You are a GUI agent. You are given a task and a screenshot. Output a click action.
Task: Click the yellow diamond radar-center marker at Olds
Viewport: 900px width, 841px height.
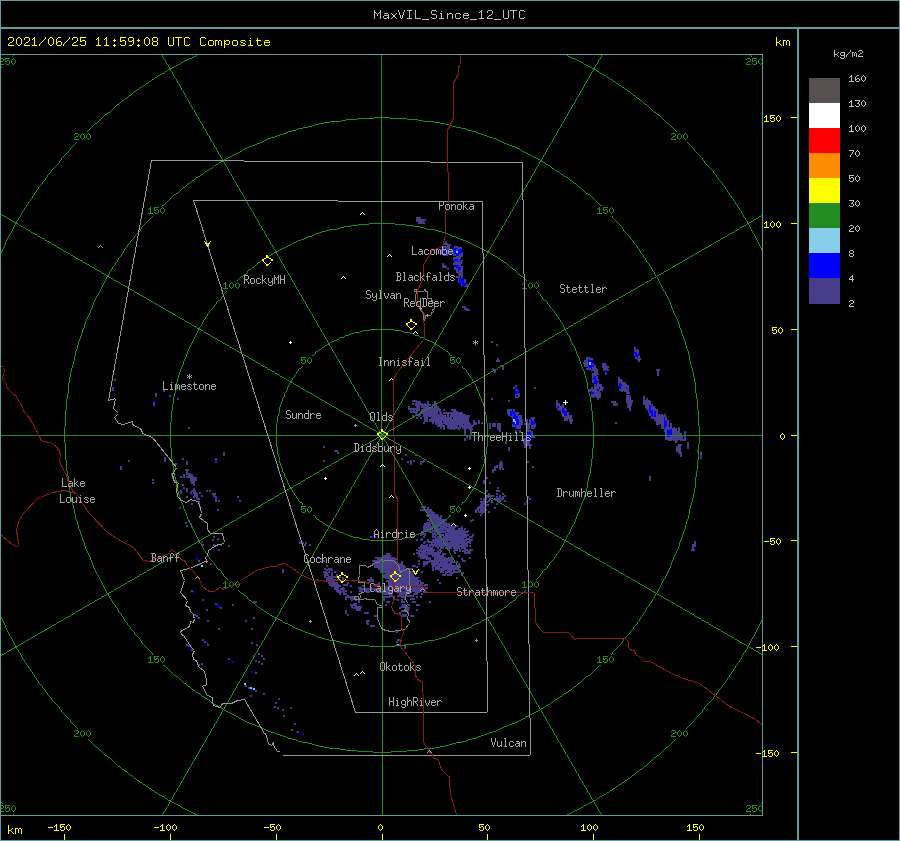(x=382, y=435)
